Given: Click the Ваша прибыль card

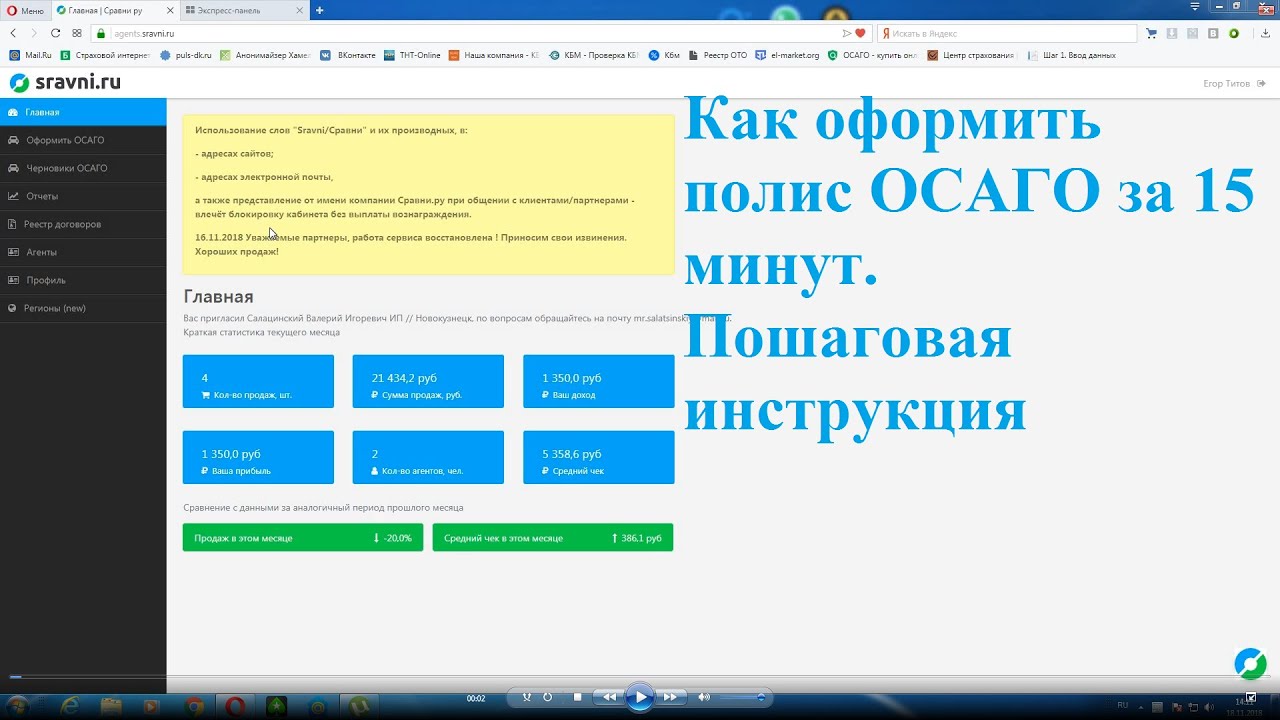Looking at the screenshot, I should click(x=258, y=457).
